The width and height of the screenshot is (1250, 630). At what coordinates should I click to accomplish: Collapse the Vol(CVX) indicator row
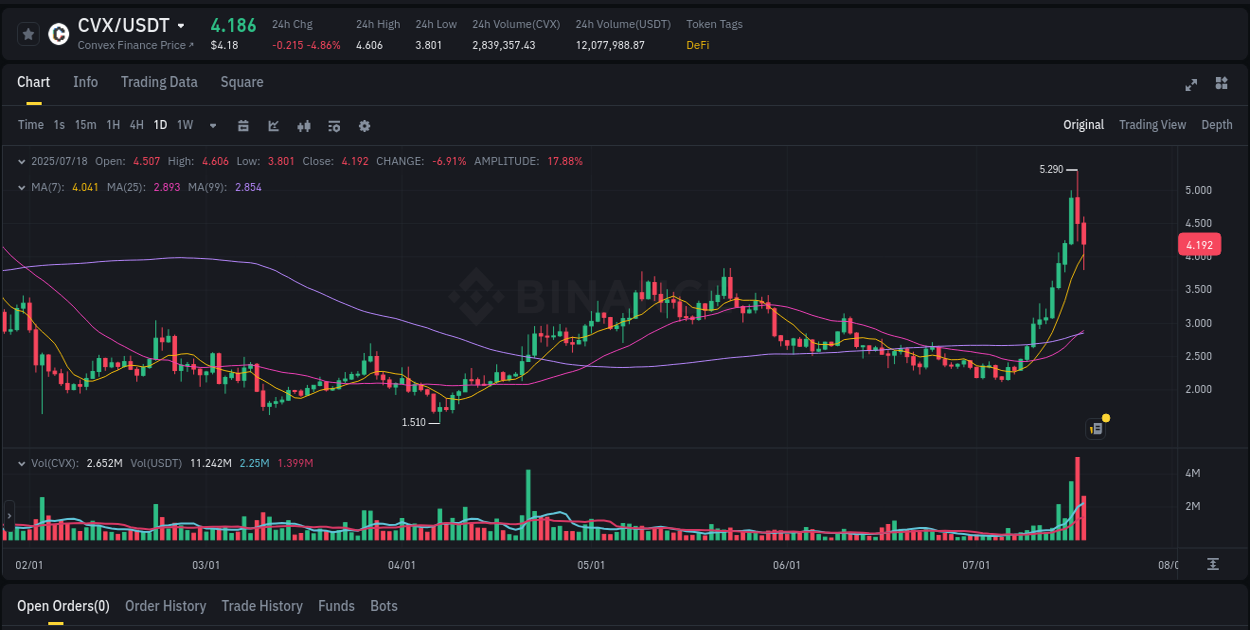coord(21,463)
